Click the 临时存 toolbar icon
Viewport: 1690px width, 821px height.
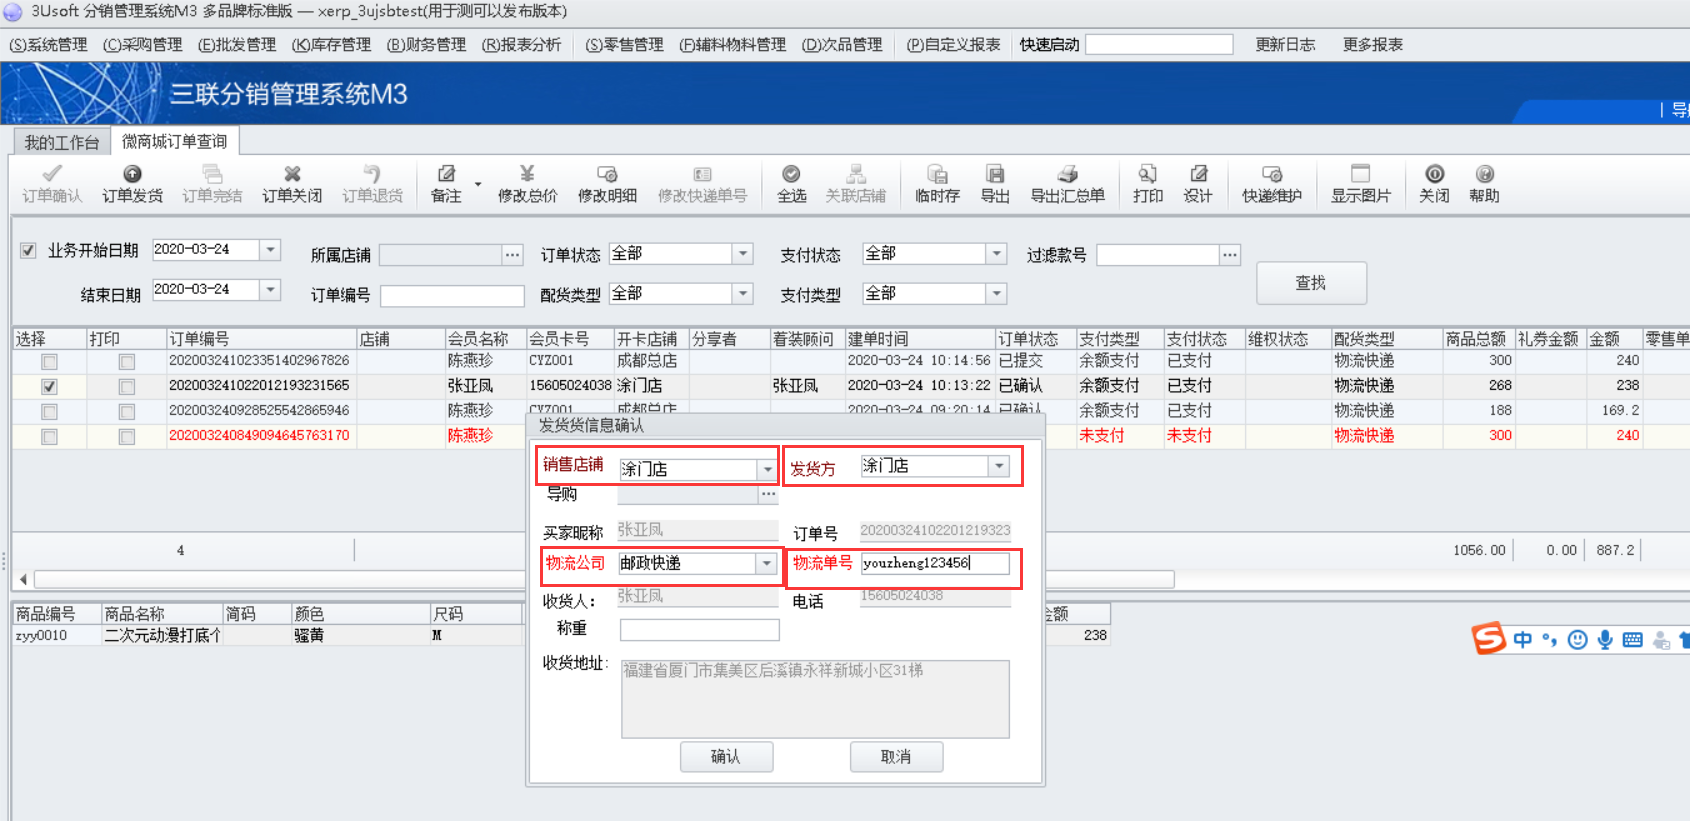tap(937, 184)
